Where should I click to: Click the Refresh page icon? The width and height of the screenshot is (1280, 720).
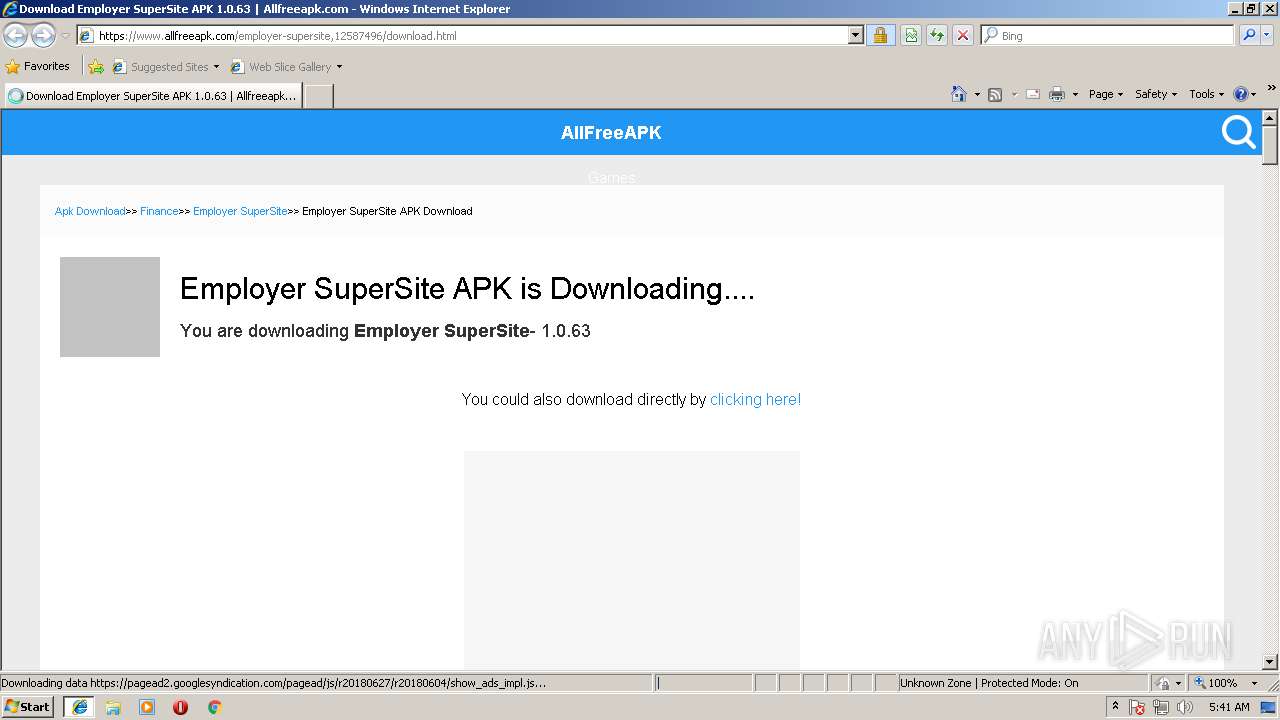(937, 35)
